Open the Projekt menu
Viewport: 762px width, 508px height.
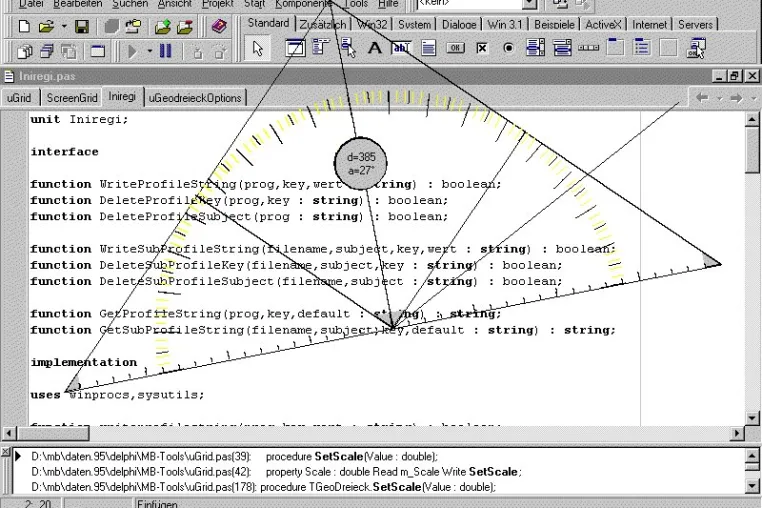coord(218,4)
